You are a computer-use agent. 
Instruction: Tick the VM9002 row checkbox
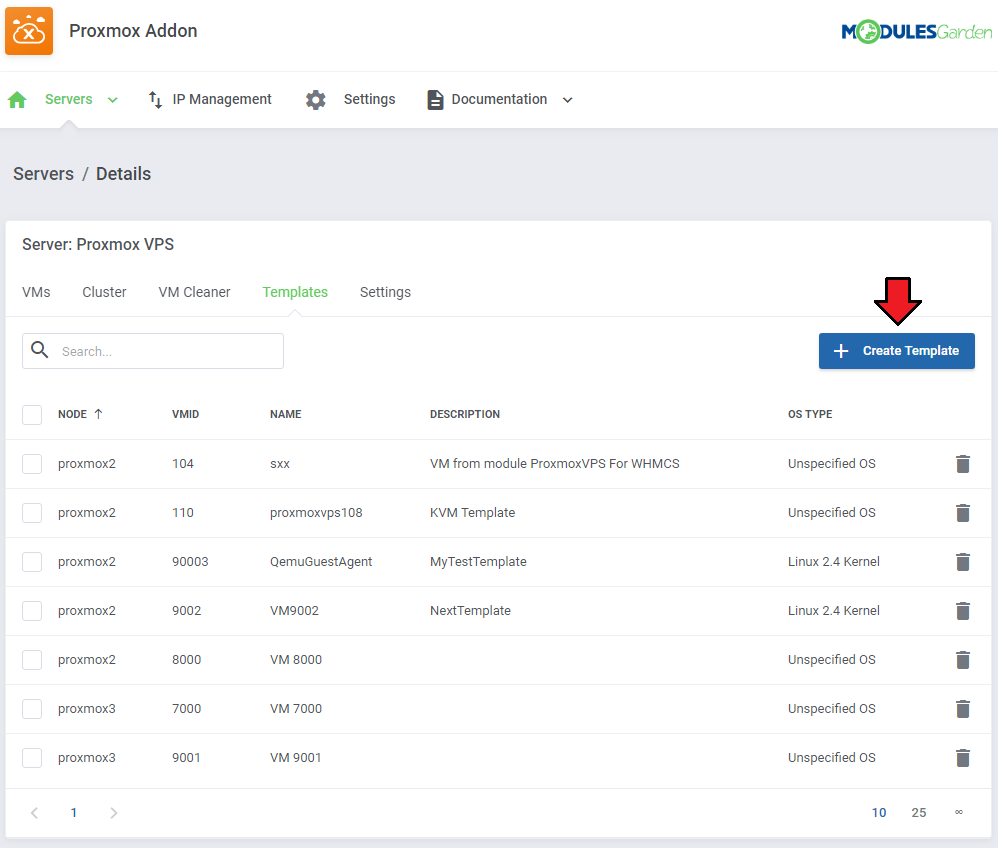32,611
